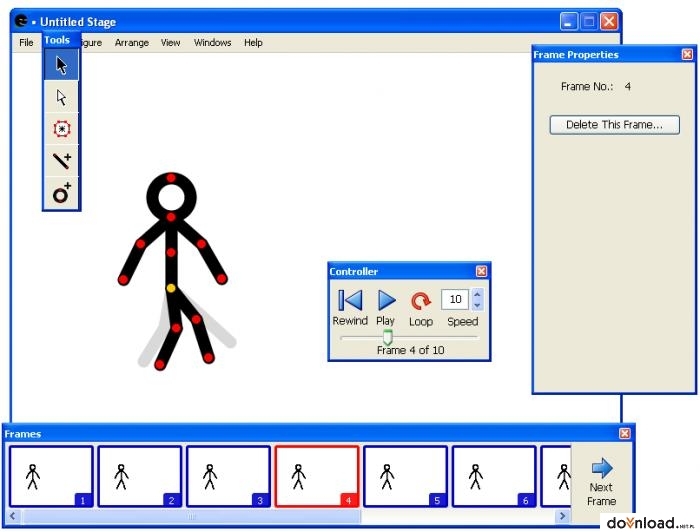The width and height of the screenshot is (700, 532).
Task: Select the white arrow subselection tool
Action: coord(62,97)
